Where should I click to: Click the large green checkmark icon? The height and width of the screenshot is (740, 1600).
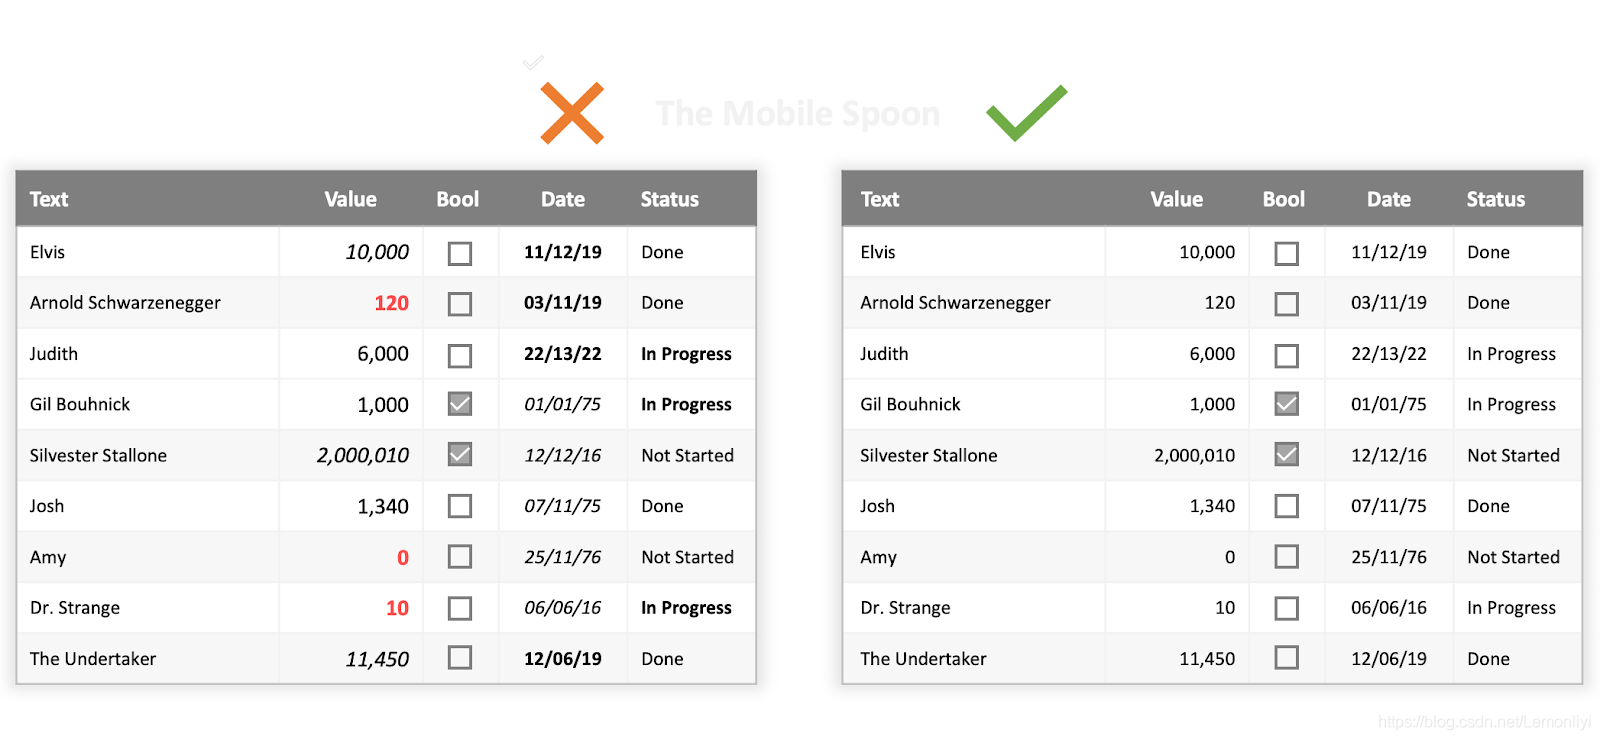[x=1027, y=112]
